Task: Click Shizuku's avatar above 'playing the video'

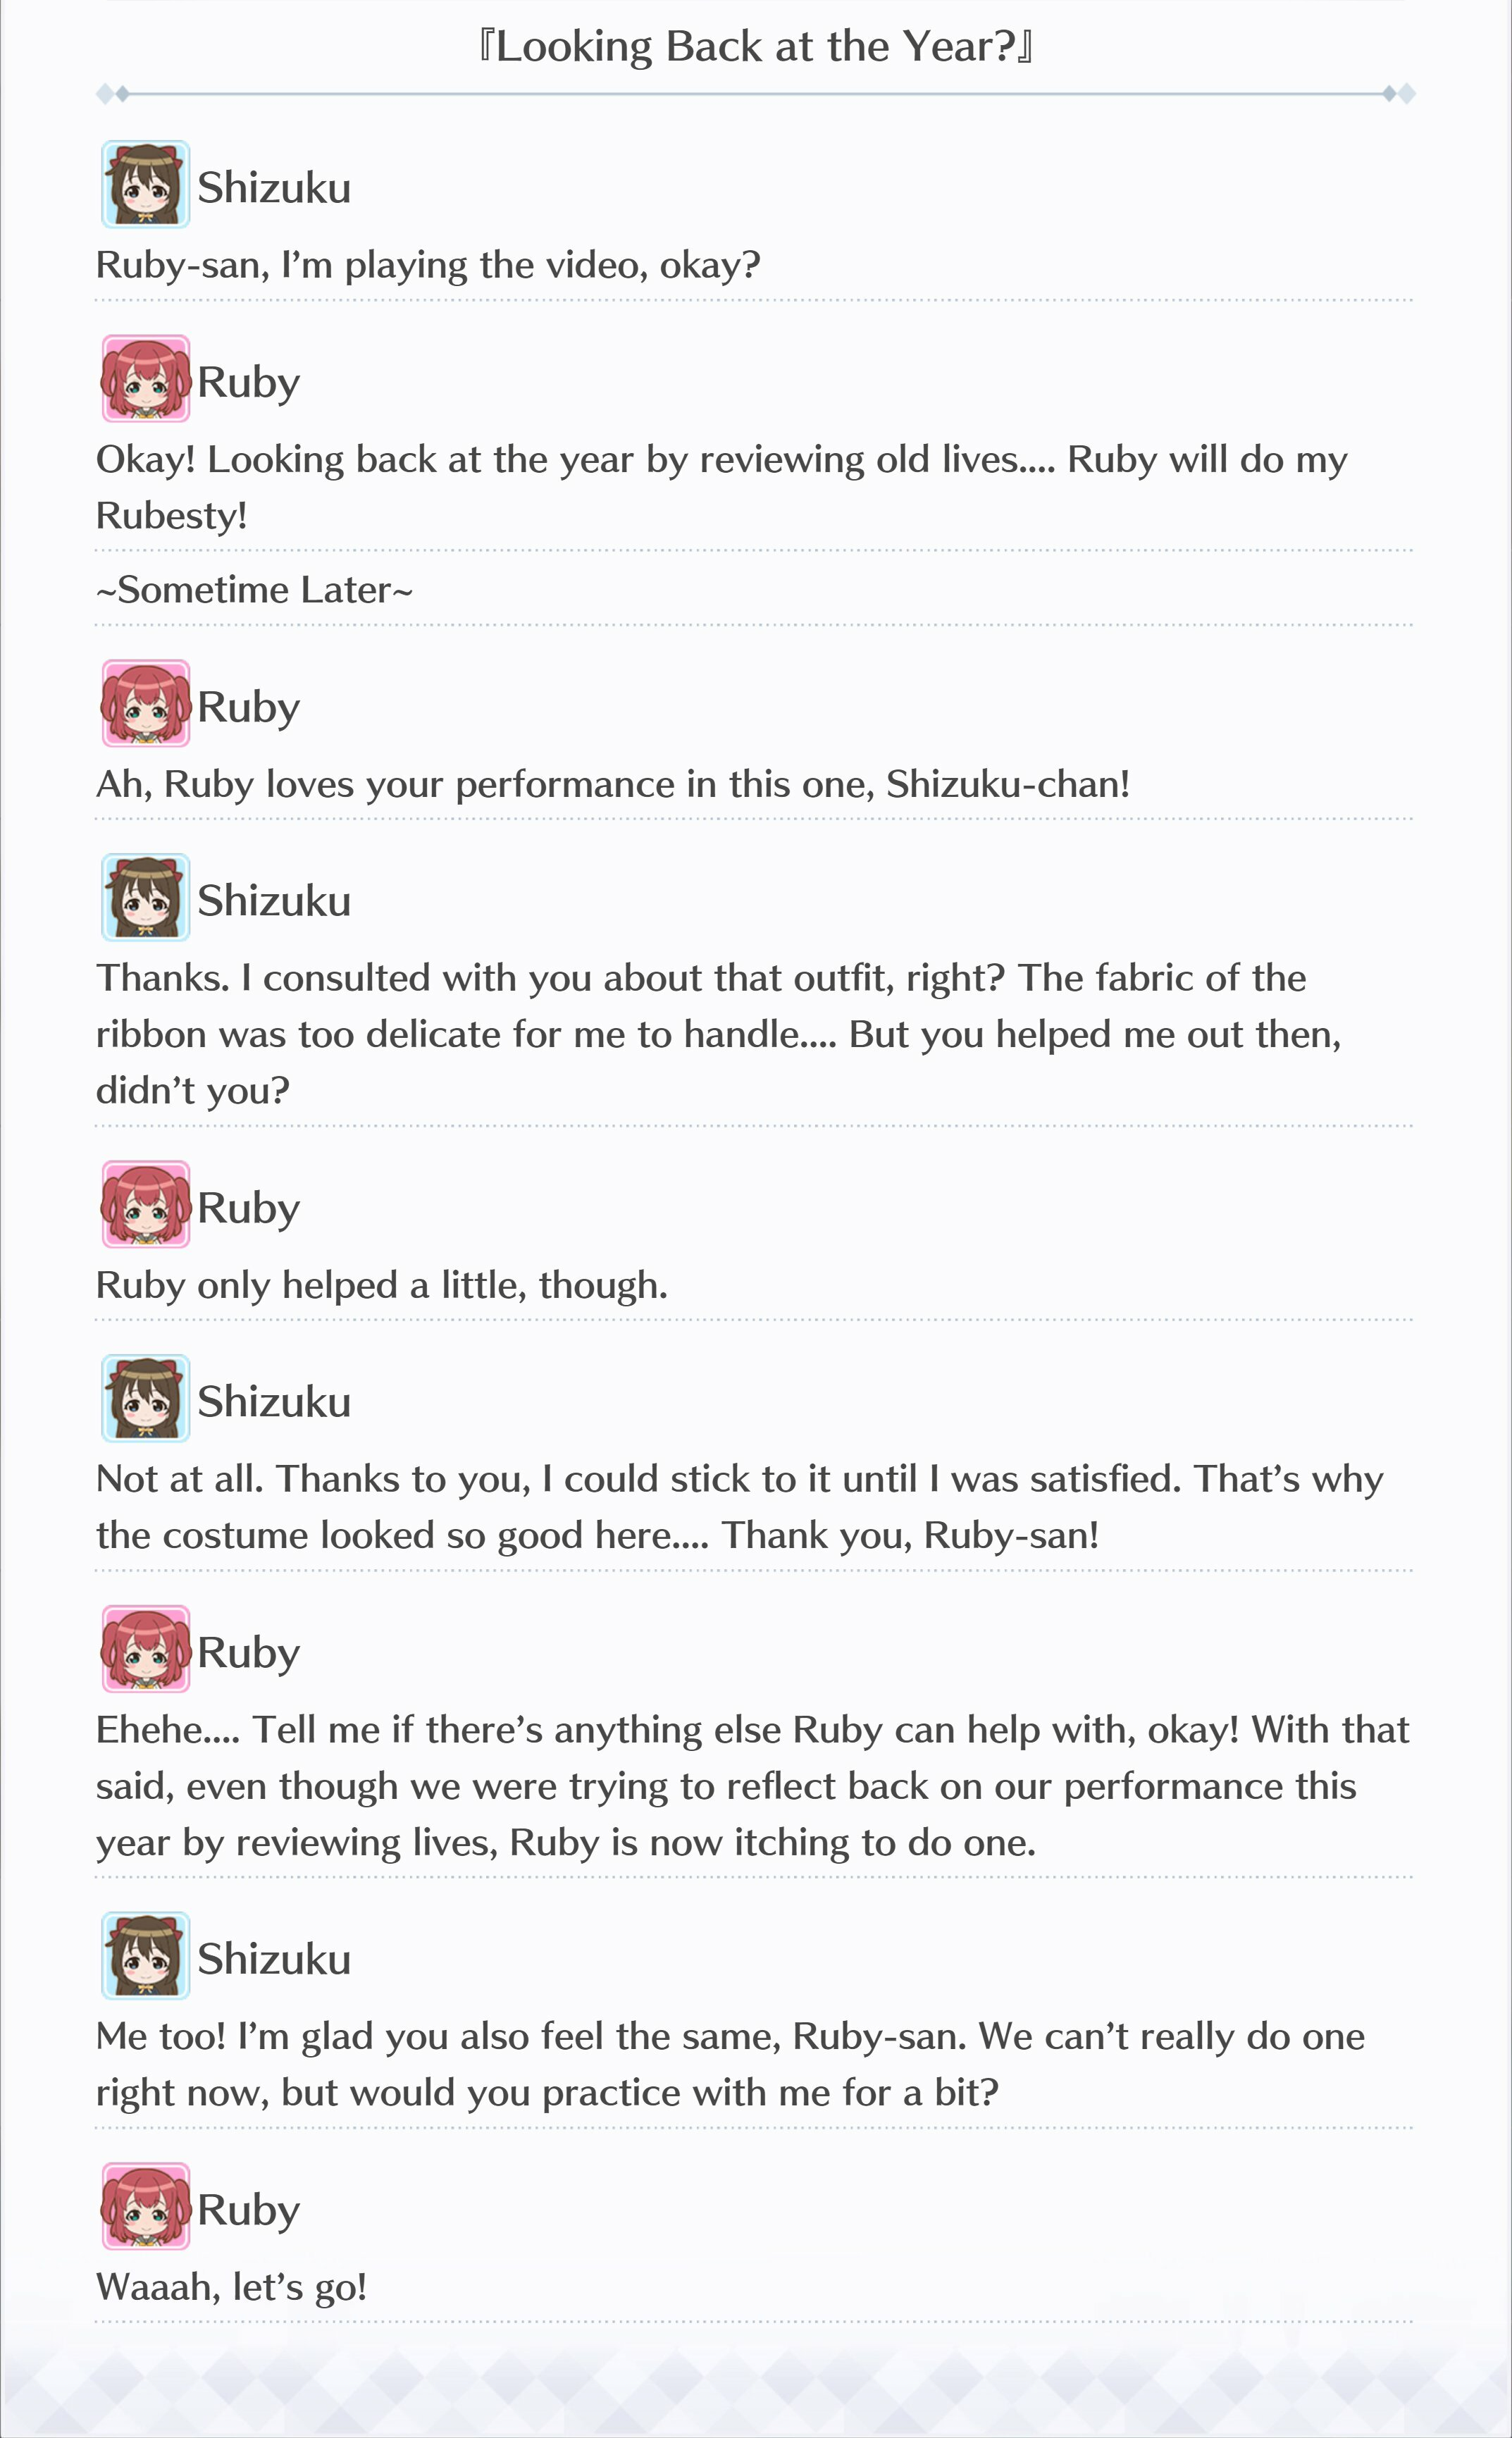Action: [146, 185]
